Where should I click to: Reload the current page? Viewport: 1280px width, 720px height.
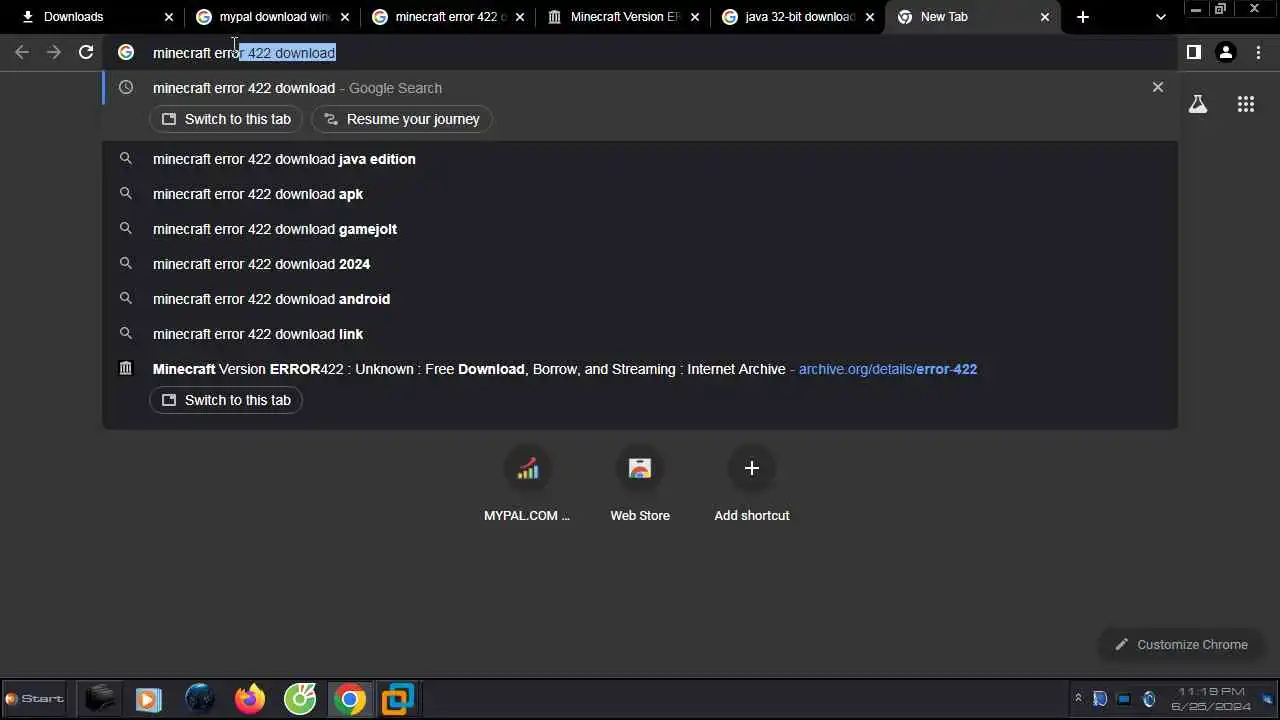86,52
